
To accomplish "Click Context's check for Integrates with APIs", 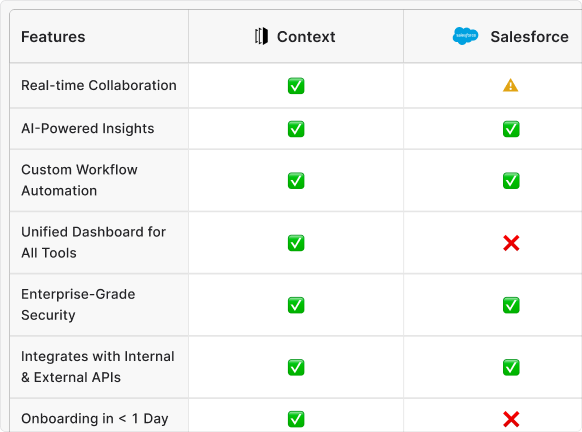I will 296,367.
